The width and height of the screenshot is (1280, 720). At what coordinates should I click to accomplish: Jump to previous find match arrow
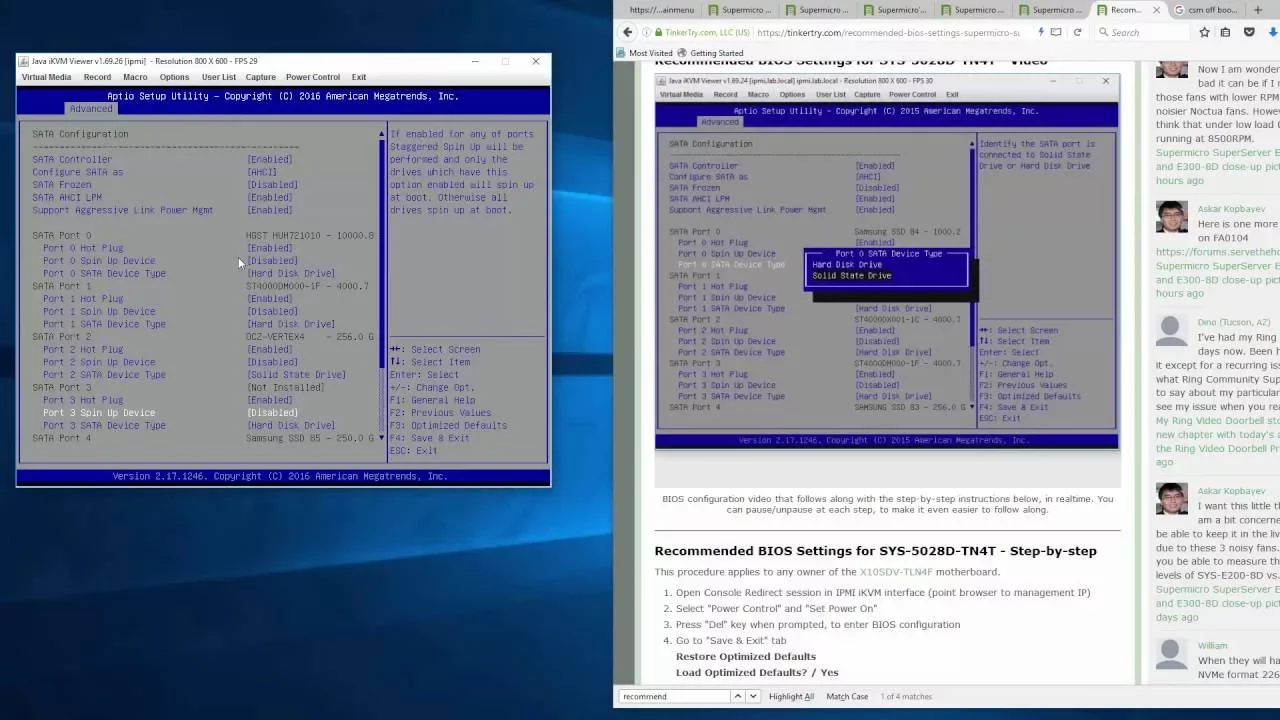[x=739, y=696]
